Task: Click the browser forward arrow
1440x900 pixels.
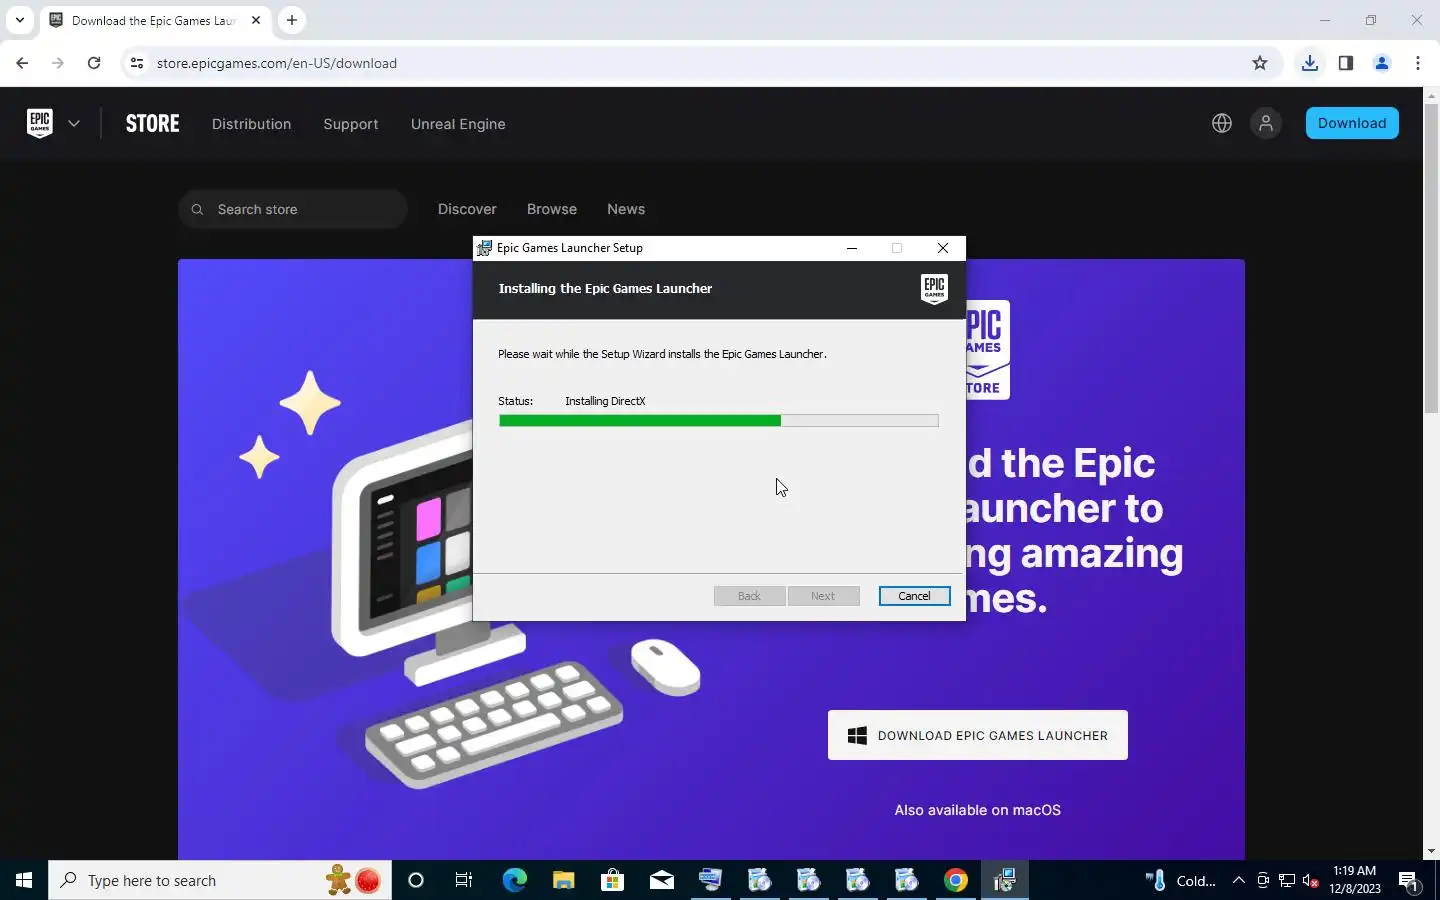Action: [58, 63]
